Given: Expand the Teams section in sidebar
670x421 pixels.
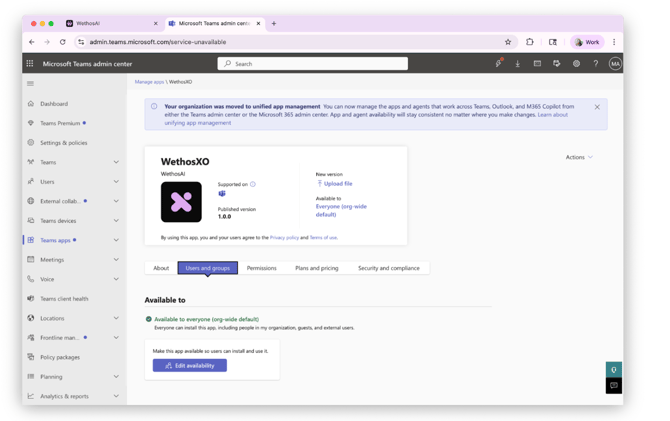Looking at the screenshot, I should [116, 162].
